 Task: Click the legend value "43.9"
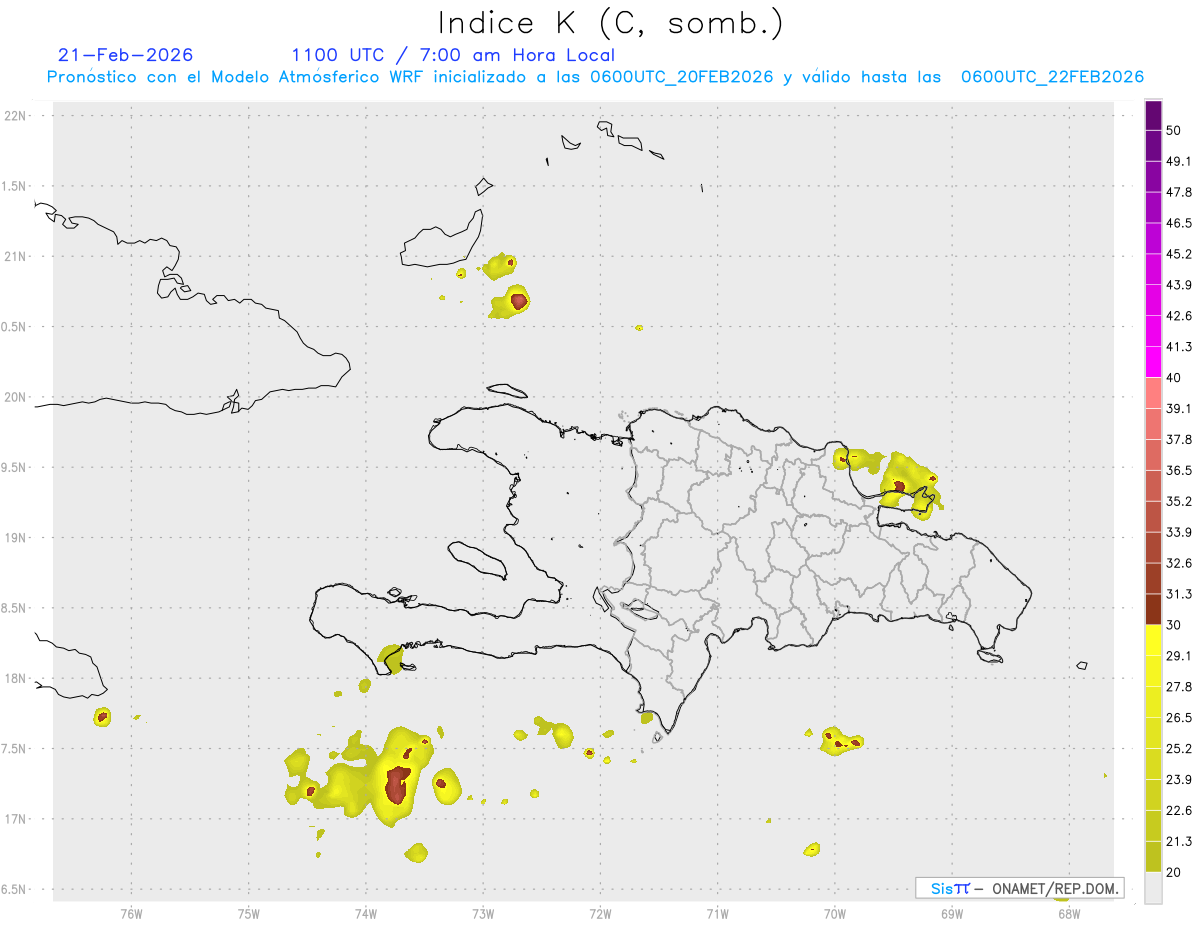tap(1179, 285)
